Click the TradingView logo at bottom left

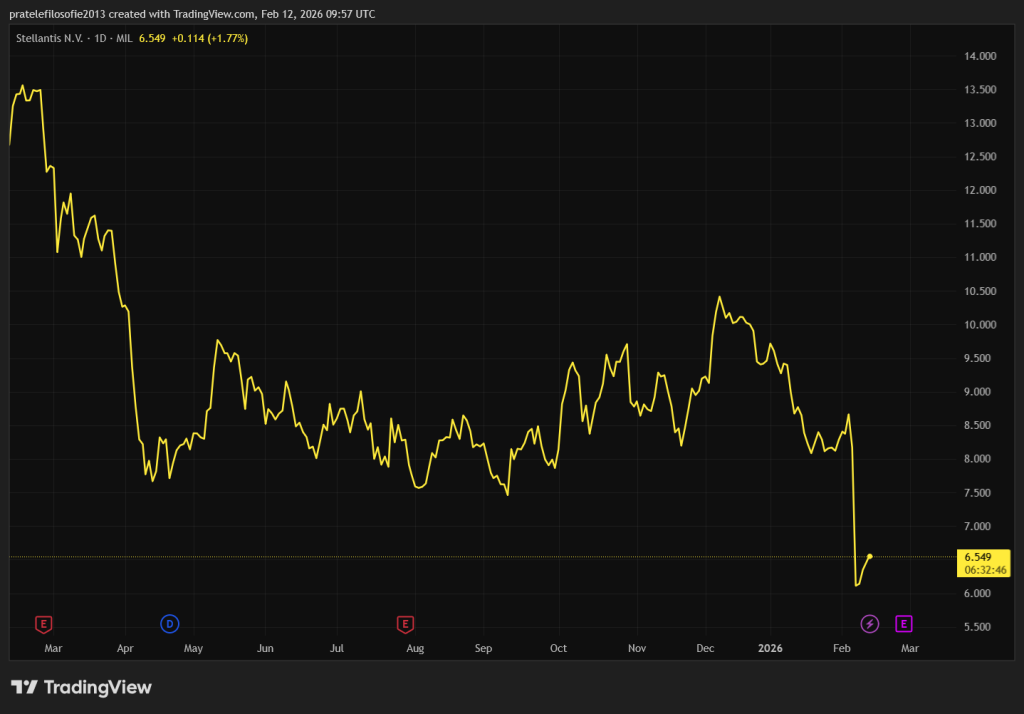coord(81,687)
